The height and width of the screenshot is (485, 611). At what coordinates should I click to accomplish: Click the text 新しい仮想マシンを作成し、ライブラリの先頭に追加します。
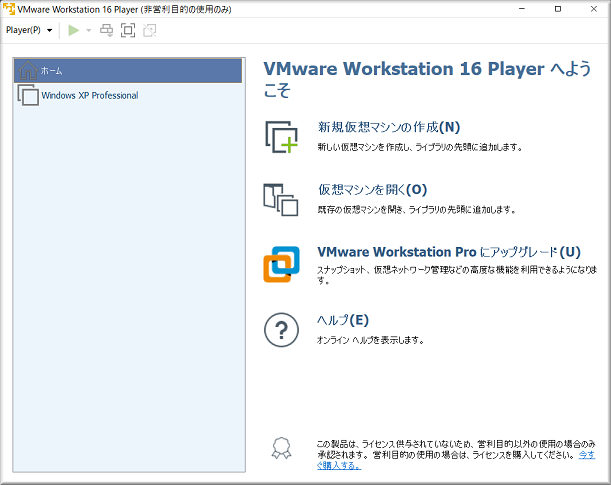point(420,147)
